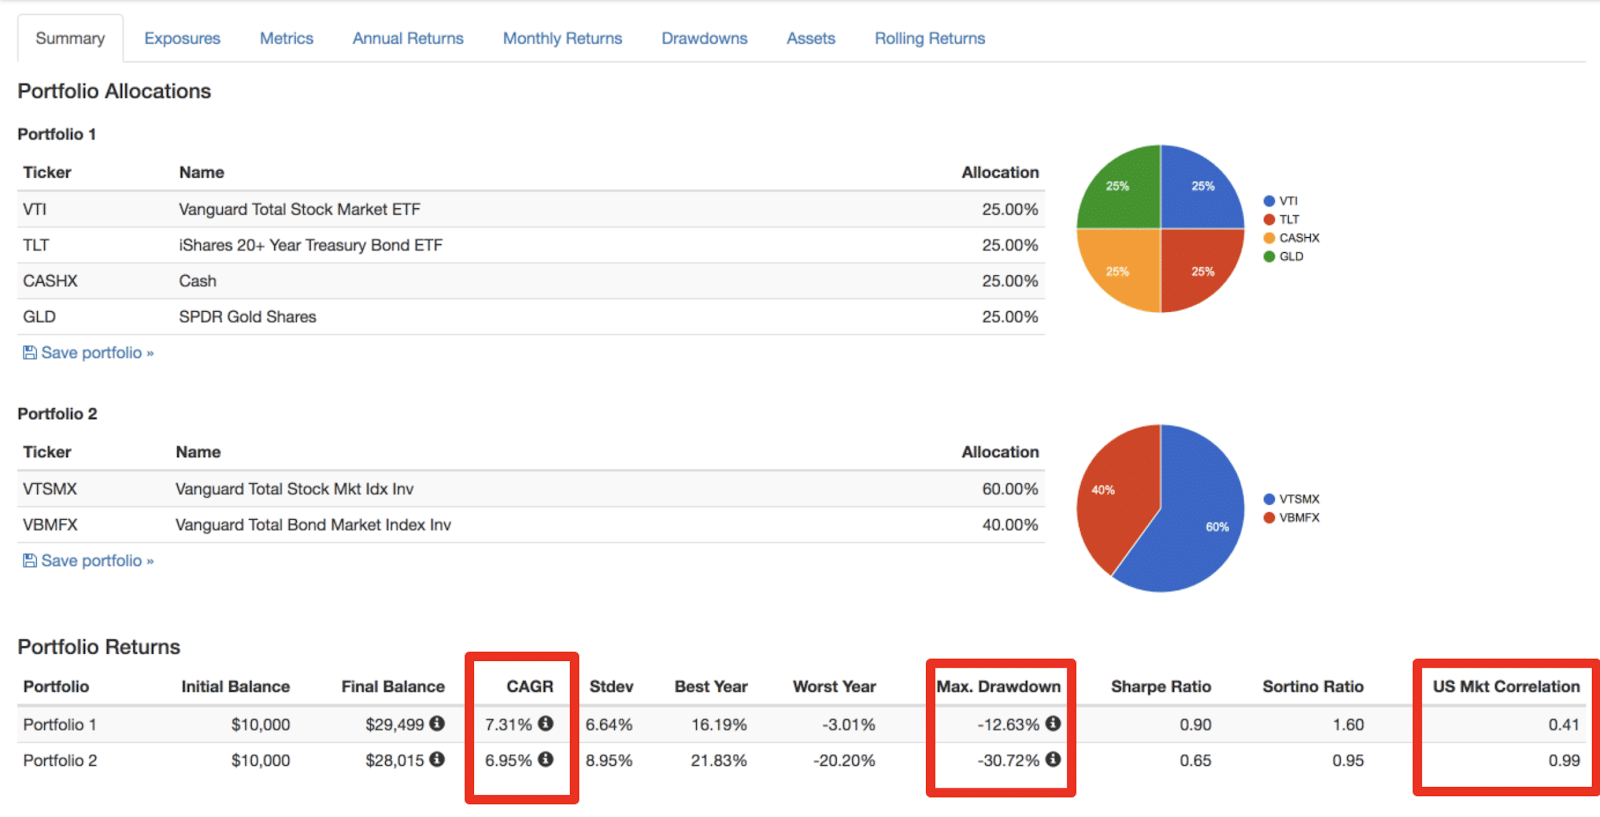Viewport: 1600px width, 817px height.
Task: View the Drawdowns tab
Action: coord(704,38)
